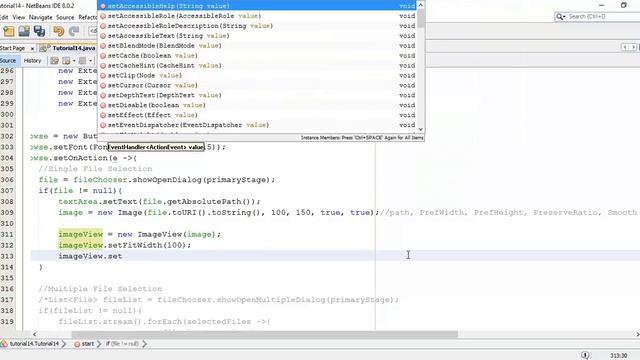The image size is (640, 360).
Task: Open the Navigate menu
Action: (x=40, y=17)
